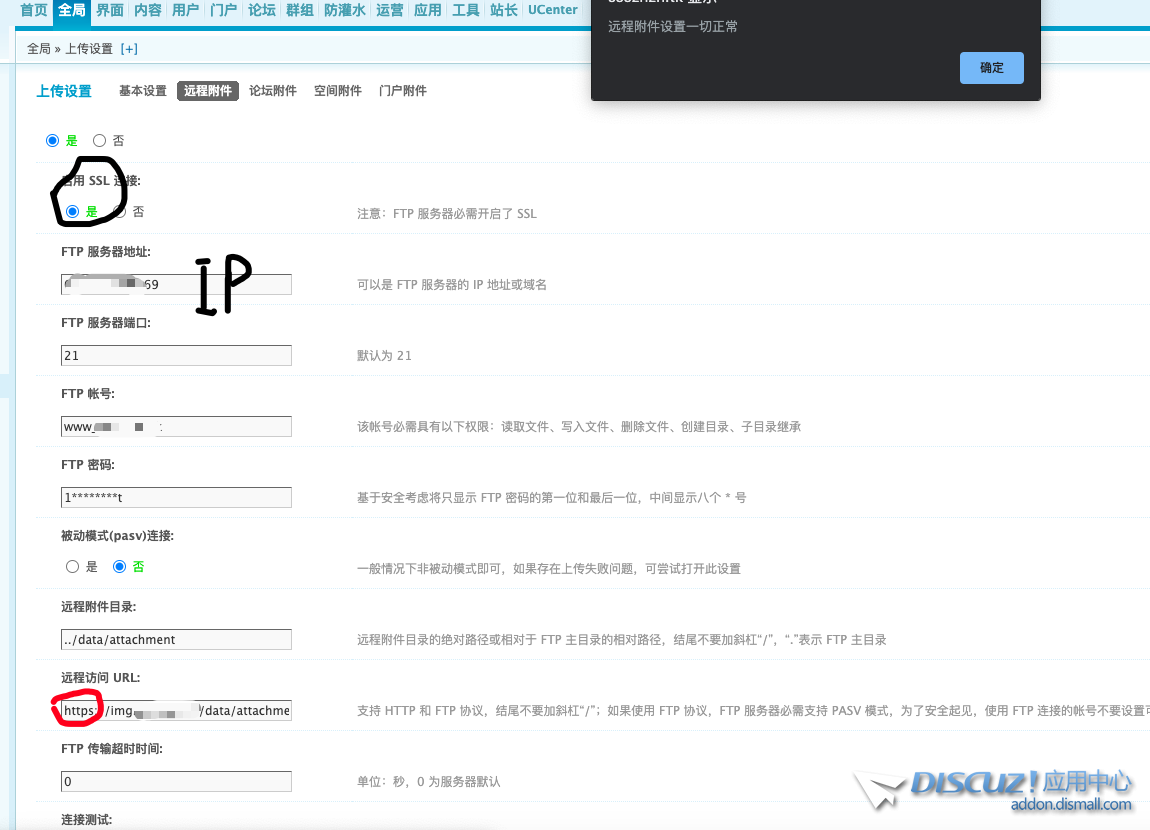Viewport: 1150px width, 830px height.
Task: Open the 首页 top navigation menu
Action: pos(34,10)
